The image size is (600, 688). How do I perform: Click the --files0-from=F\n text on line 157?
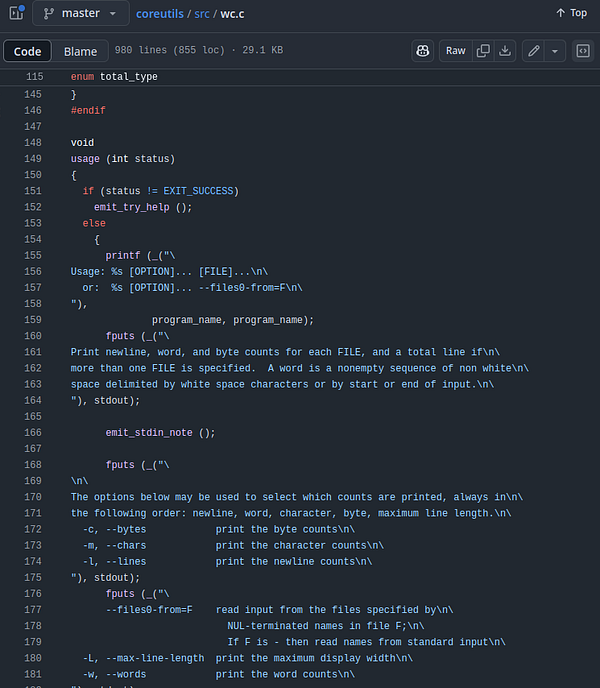[x=251, y=288]
